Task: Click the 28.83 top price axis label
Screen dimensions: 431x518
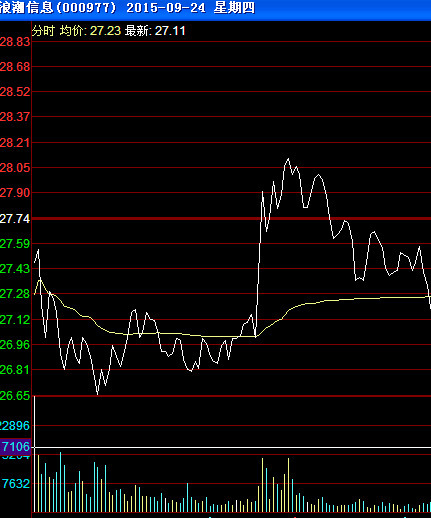Action: tap(15, 42)
